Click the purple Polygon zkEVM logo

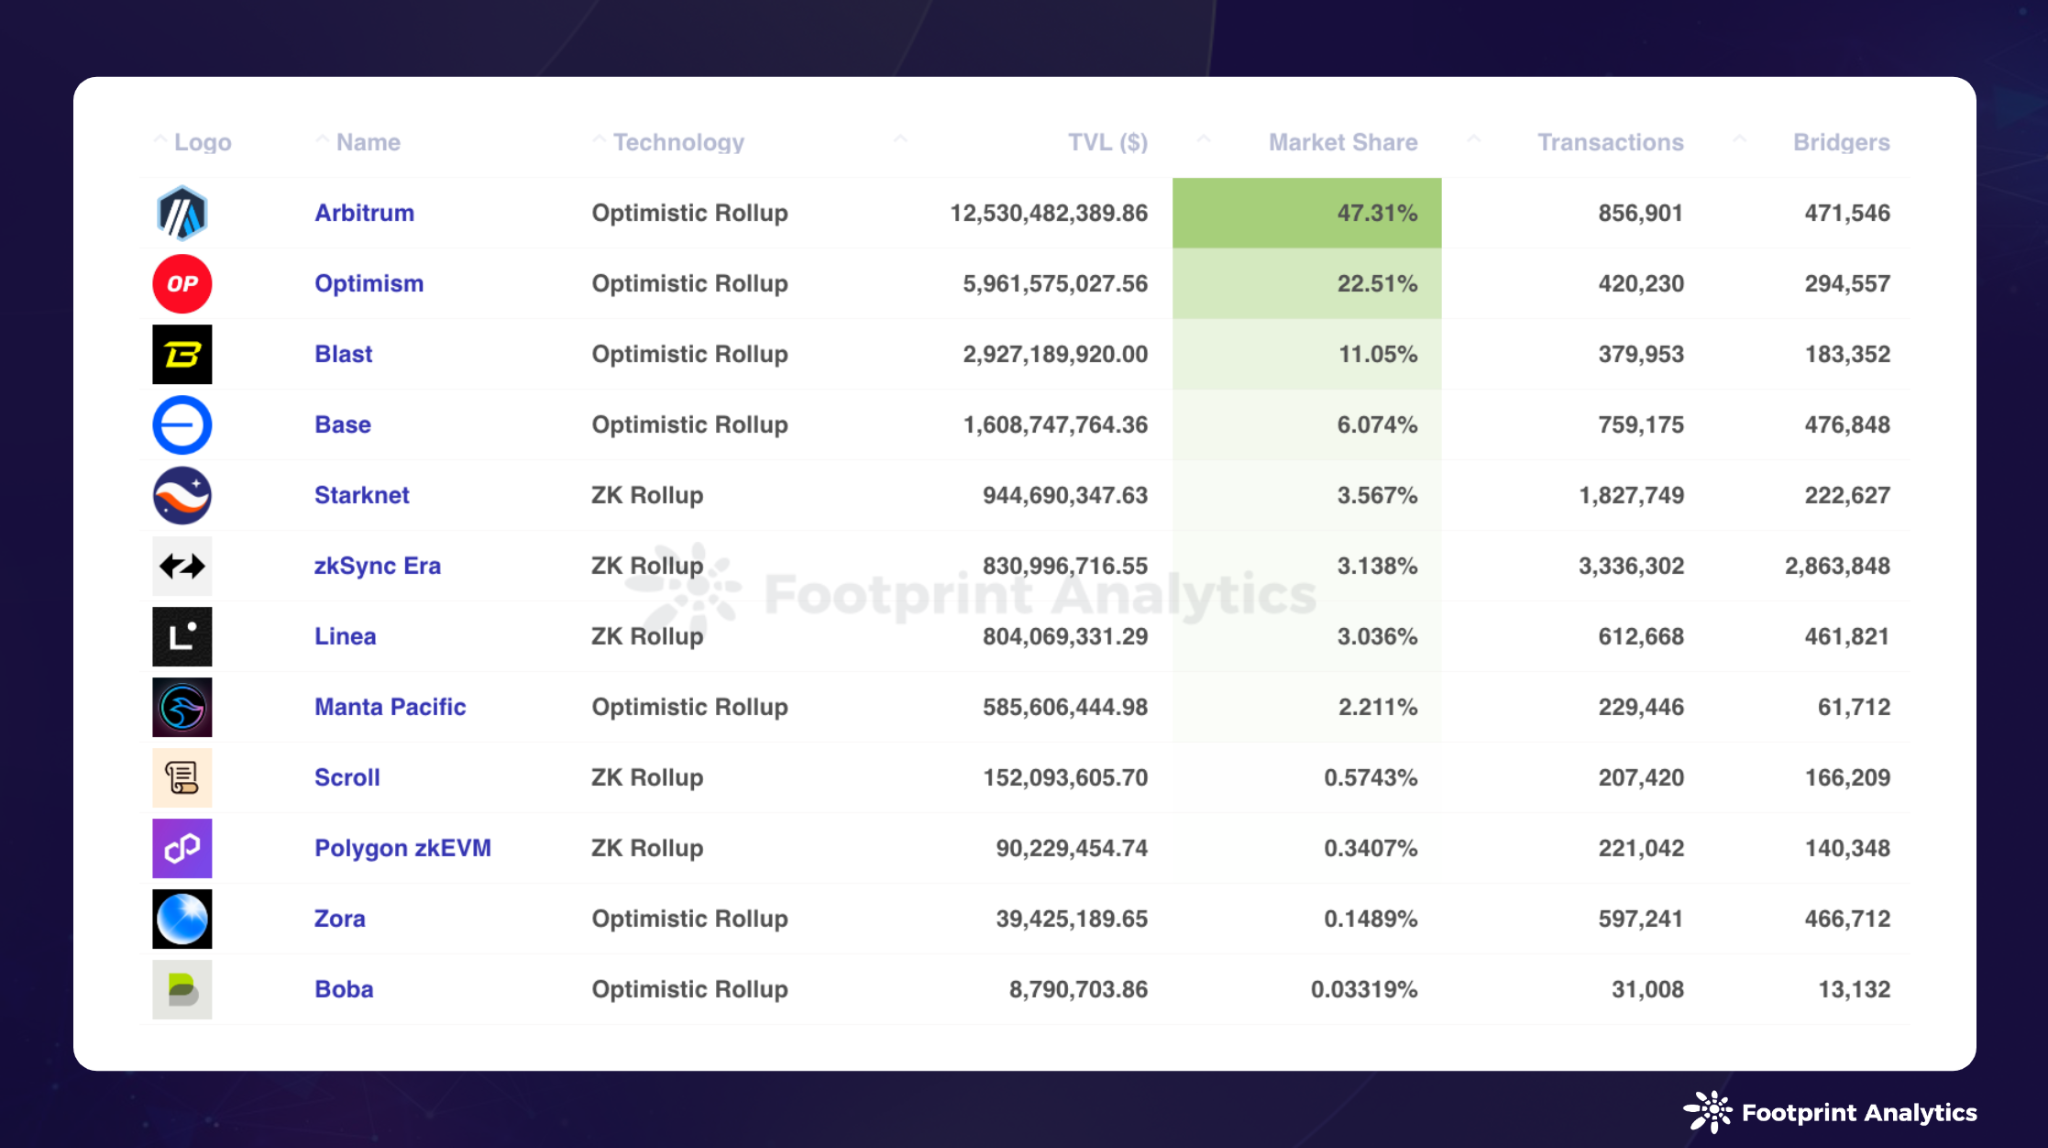(182, 848)
